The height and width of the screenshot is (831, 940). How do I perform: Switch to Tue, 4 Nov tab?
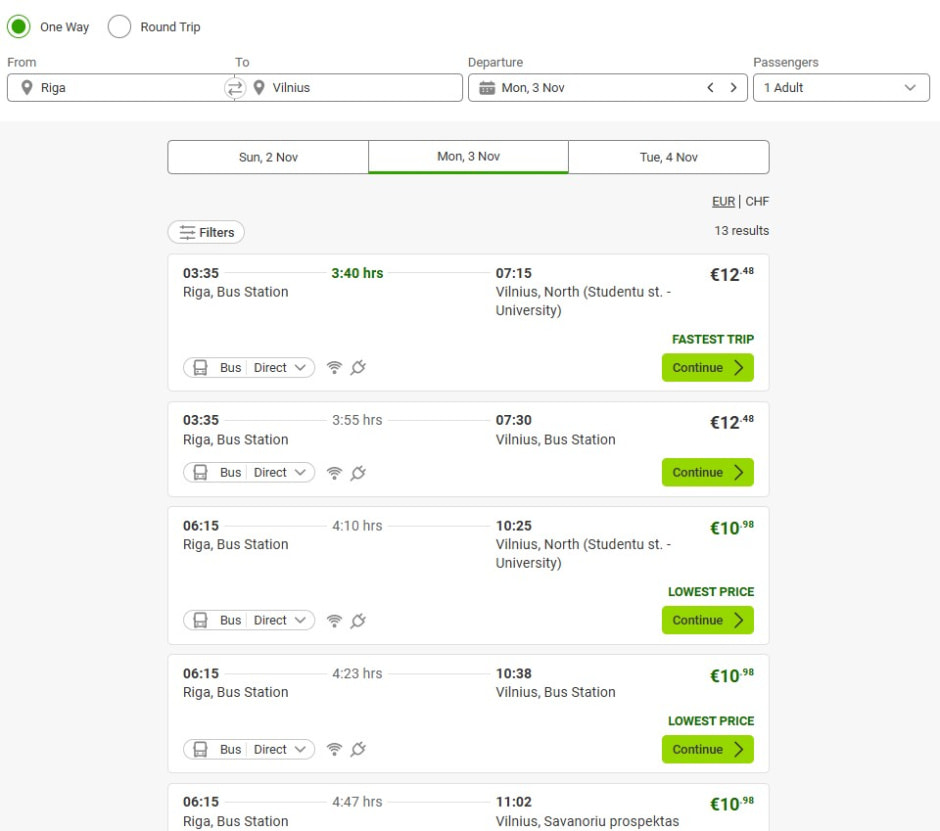click(669, 157)
